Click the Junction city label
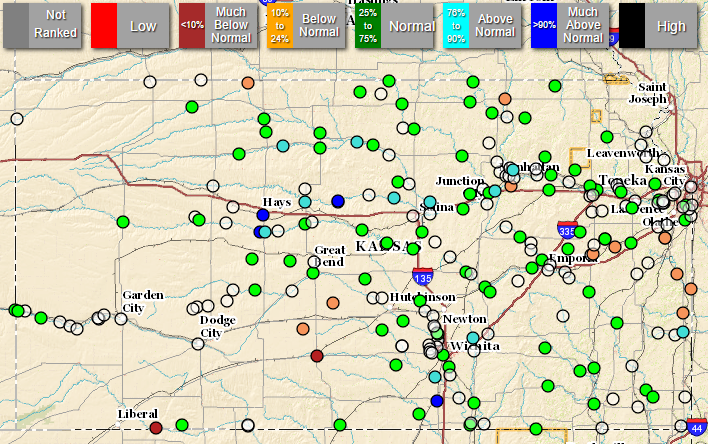The width and height of the screenshot is (708, 444). [x=460, y=181]
